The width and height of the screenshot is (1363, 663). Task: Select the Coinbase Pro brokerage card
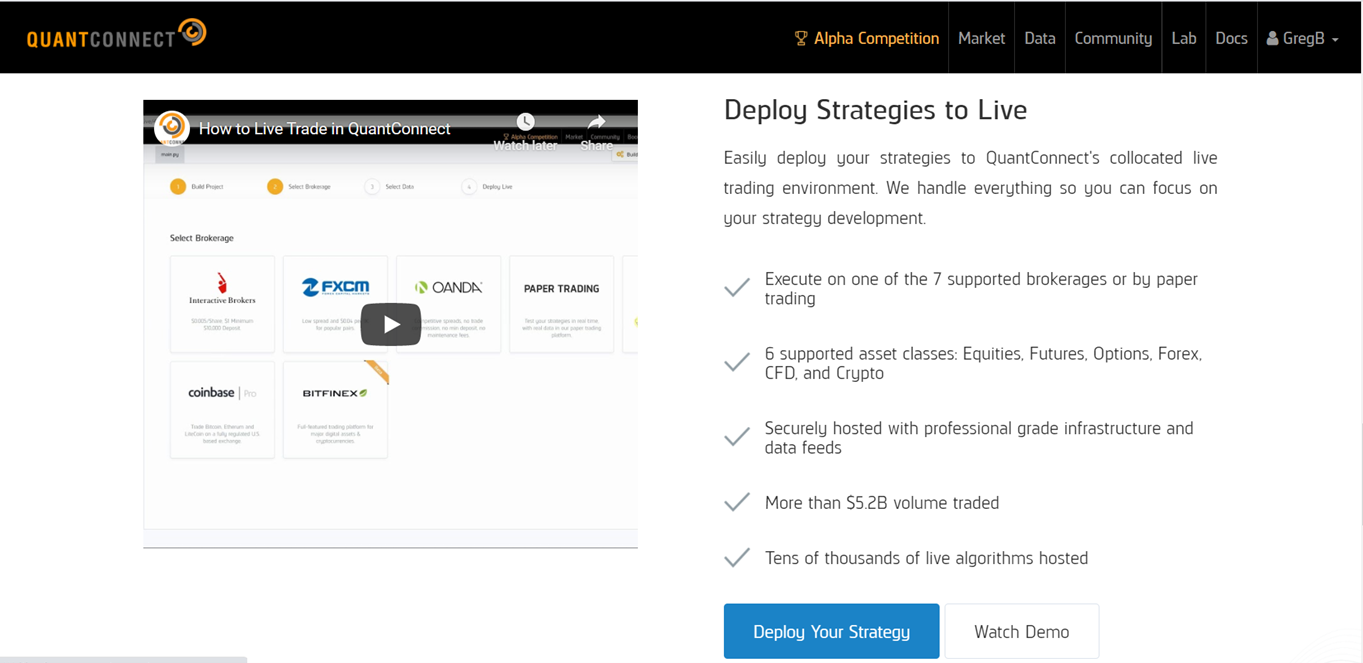(x=222, y=410)
